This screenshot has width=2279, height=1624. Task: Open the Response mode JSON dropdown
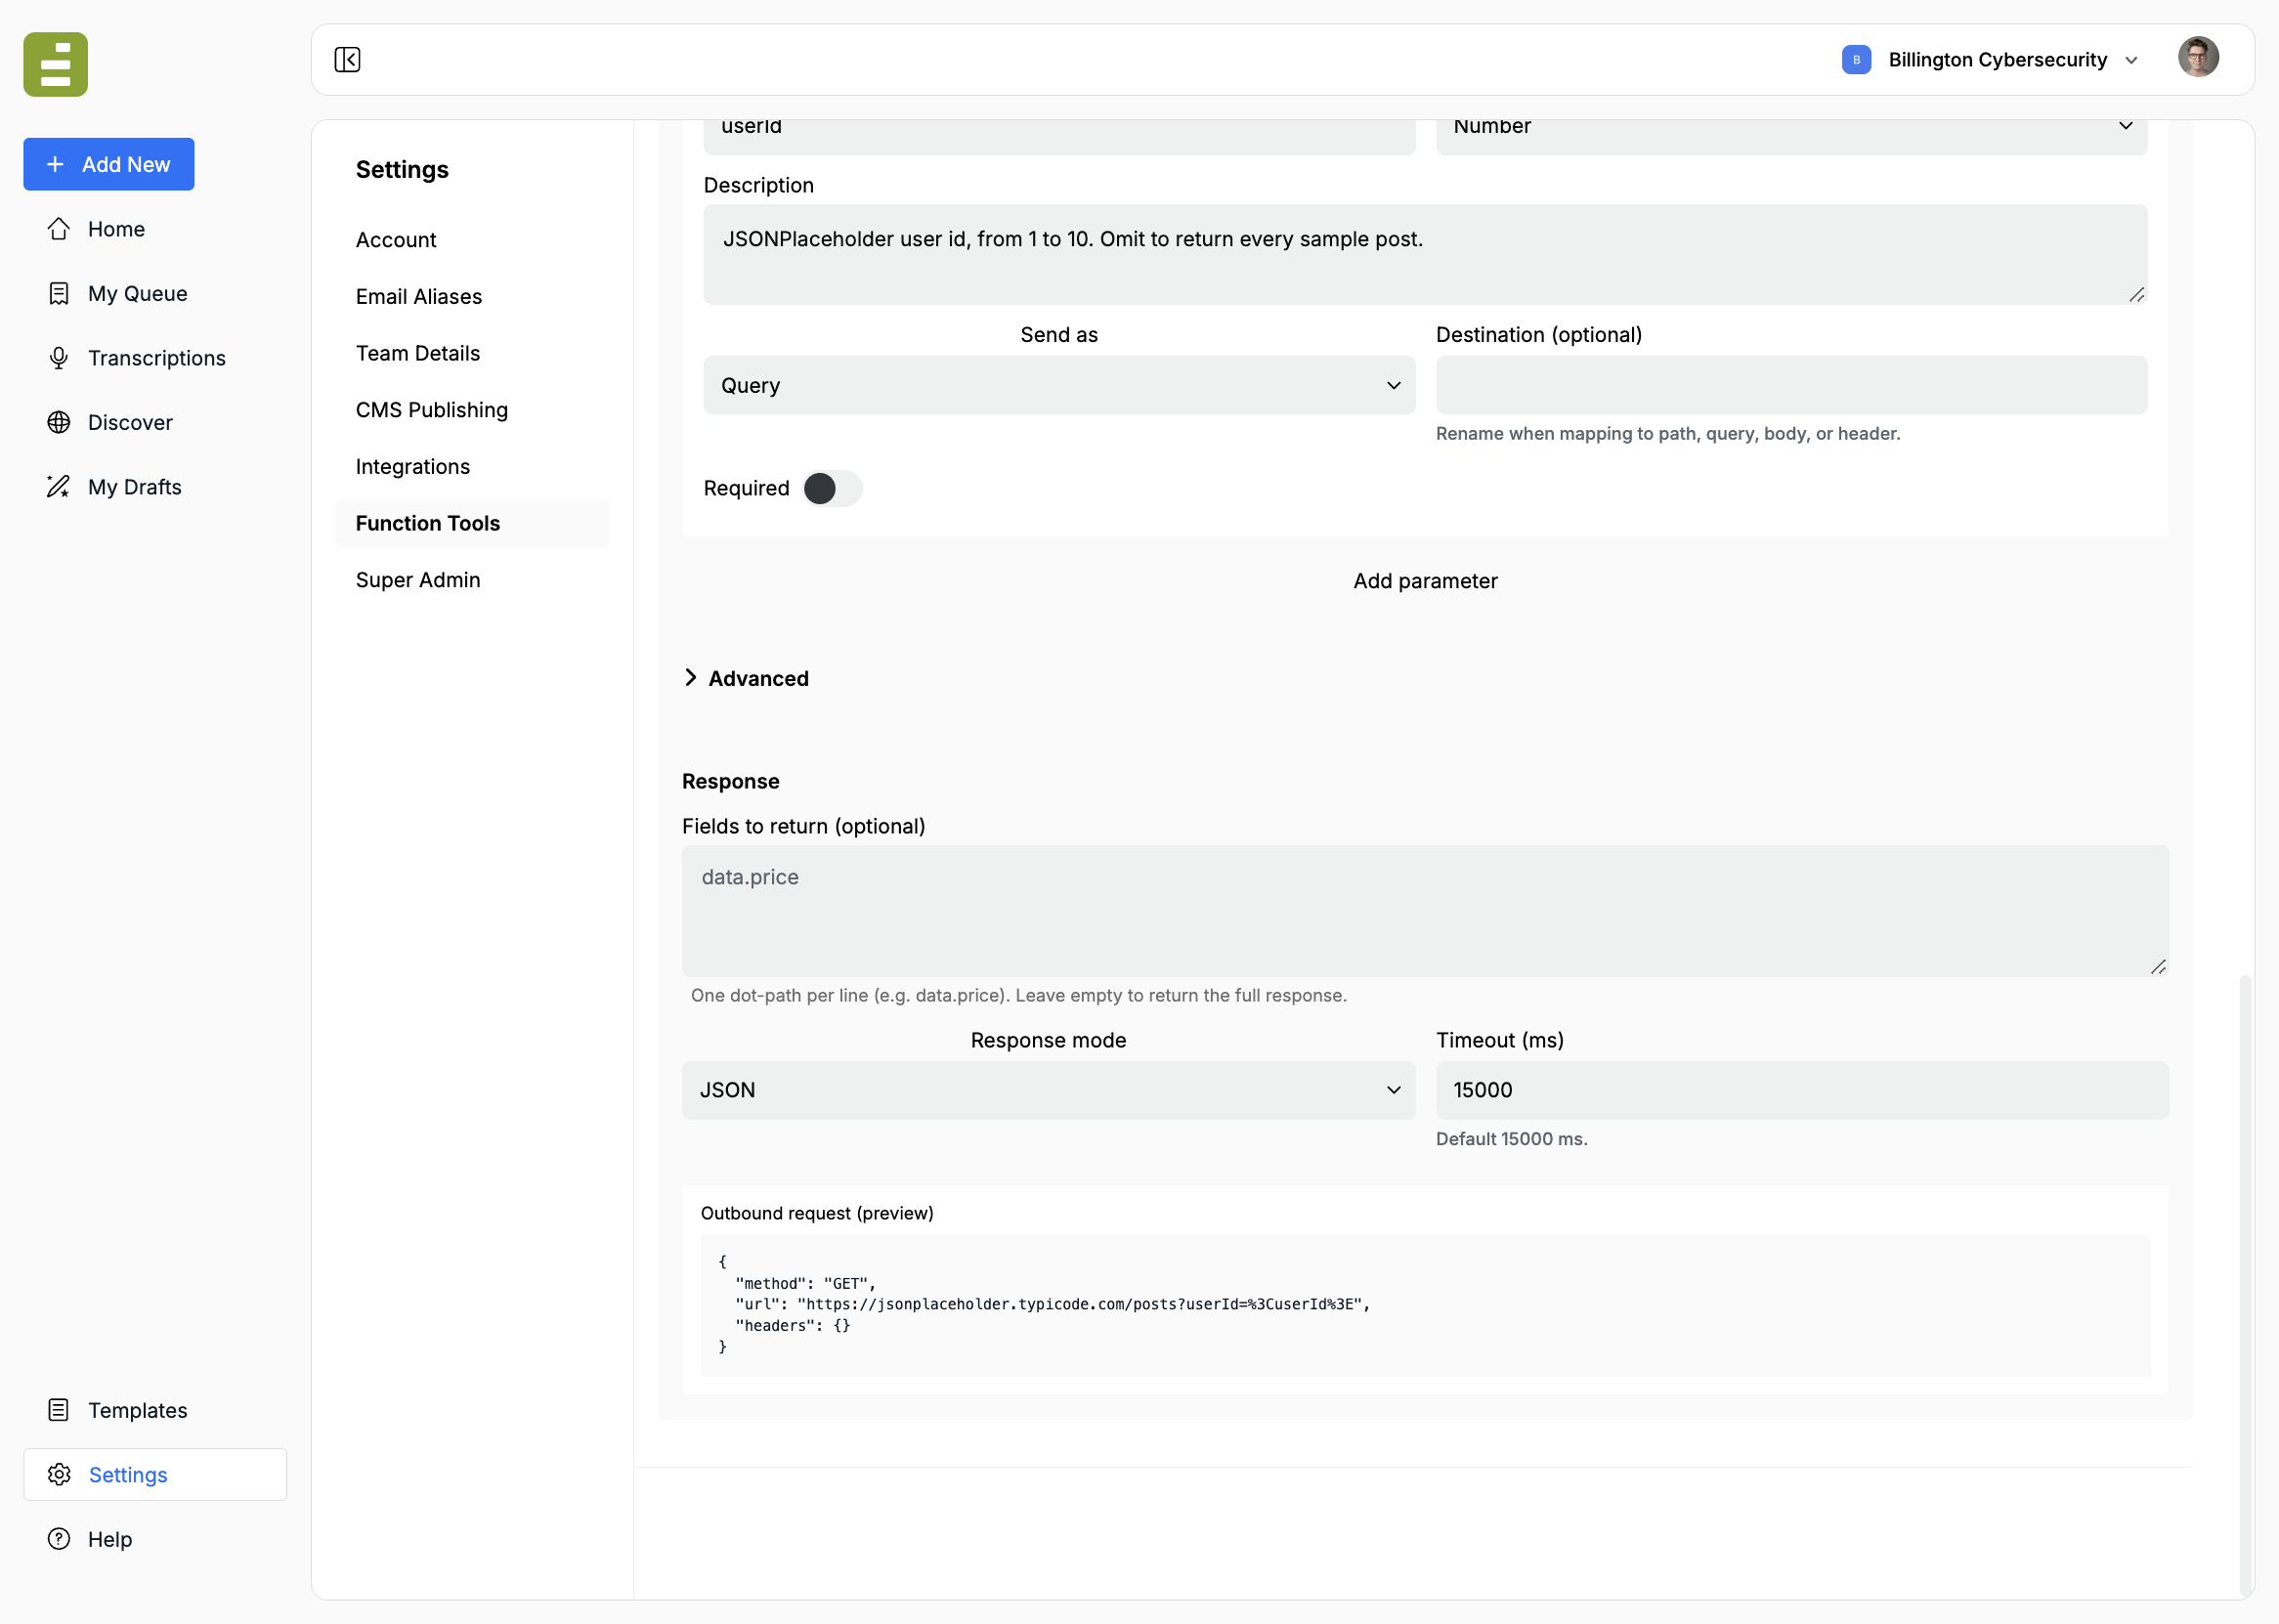[x=1048, y=1090]
